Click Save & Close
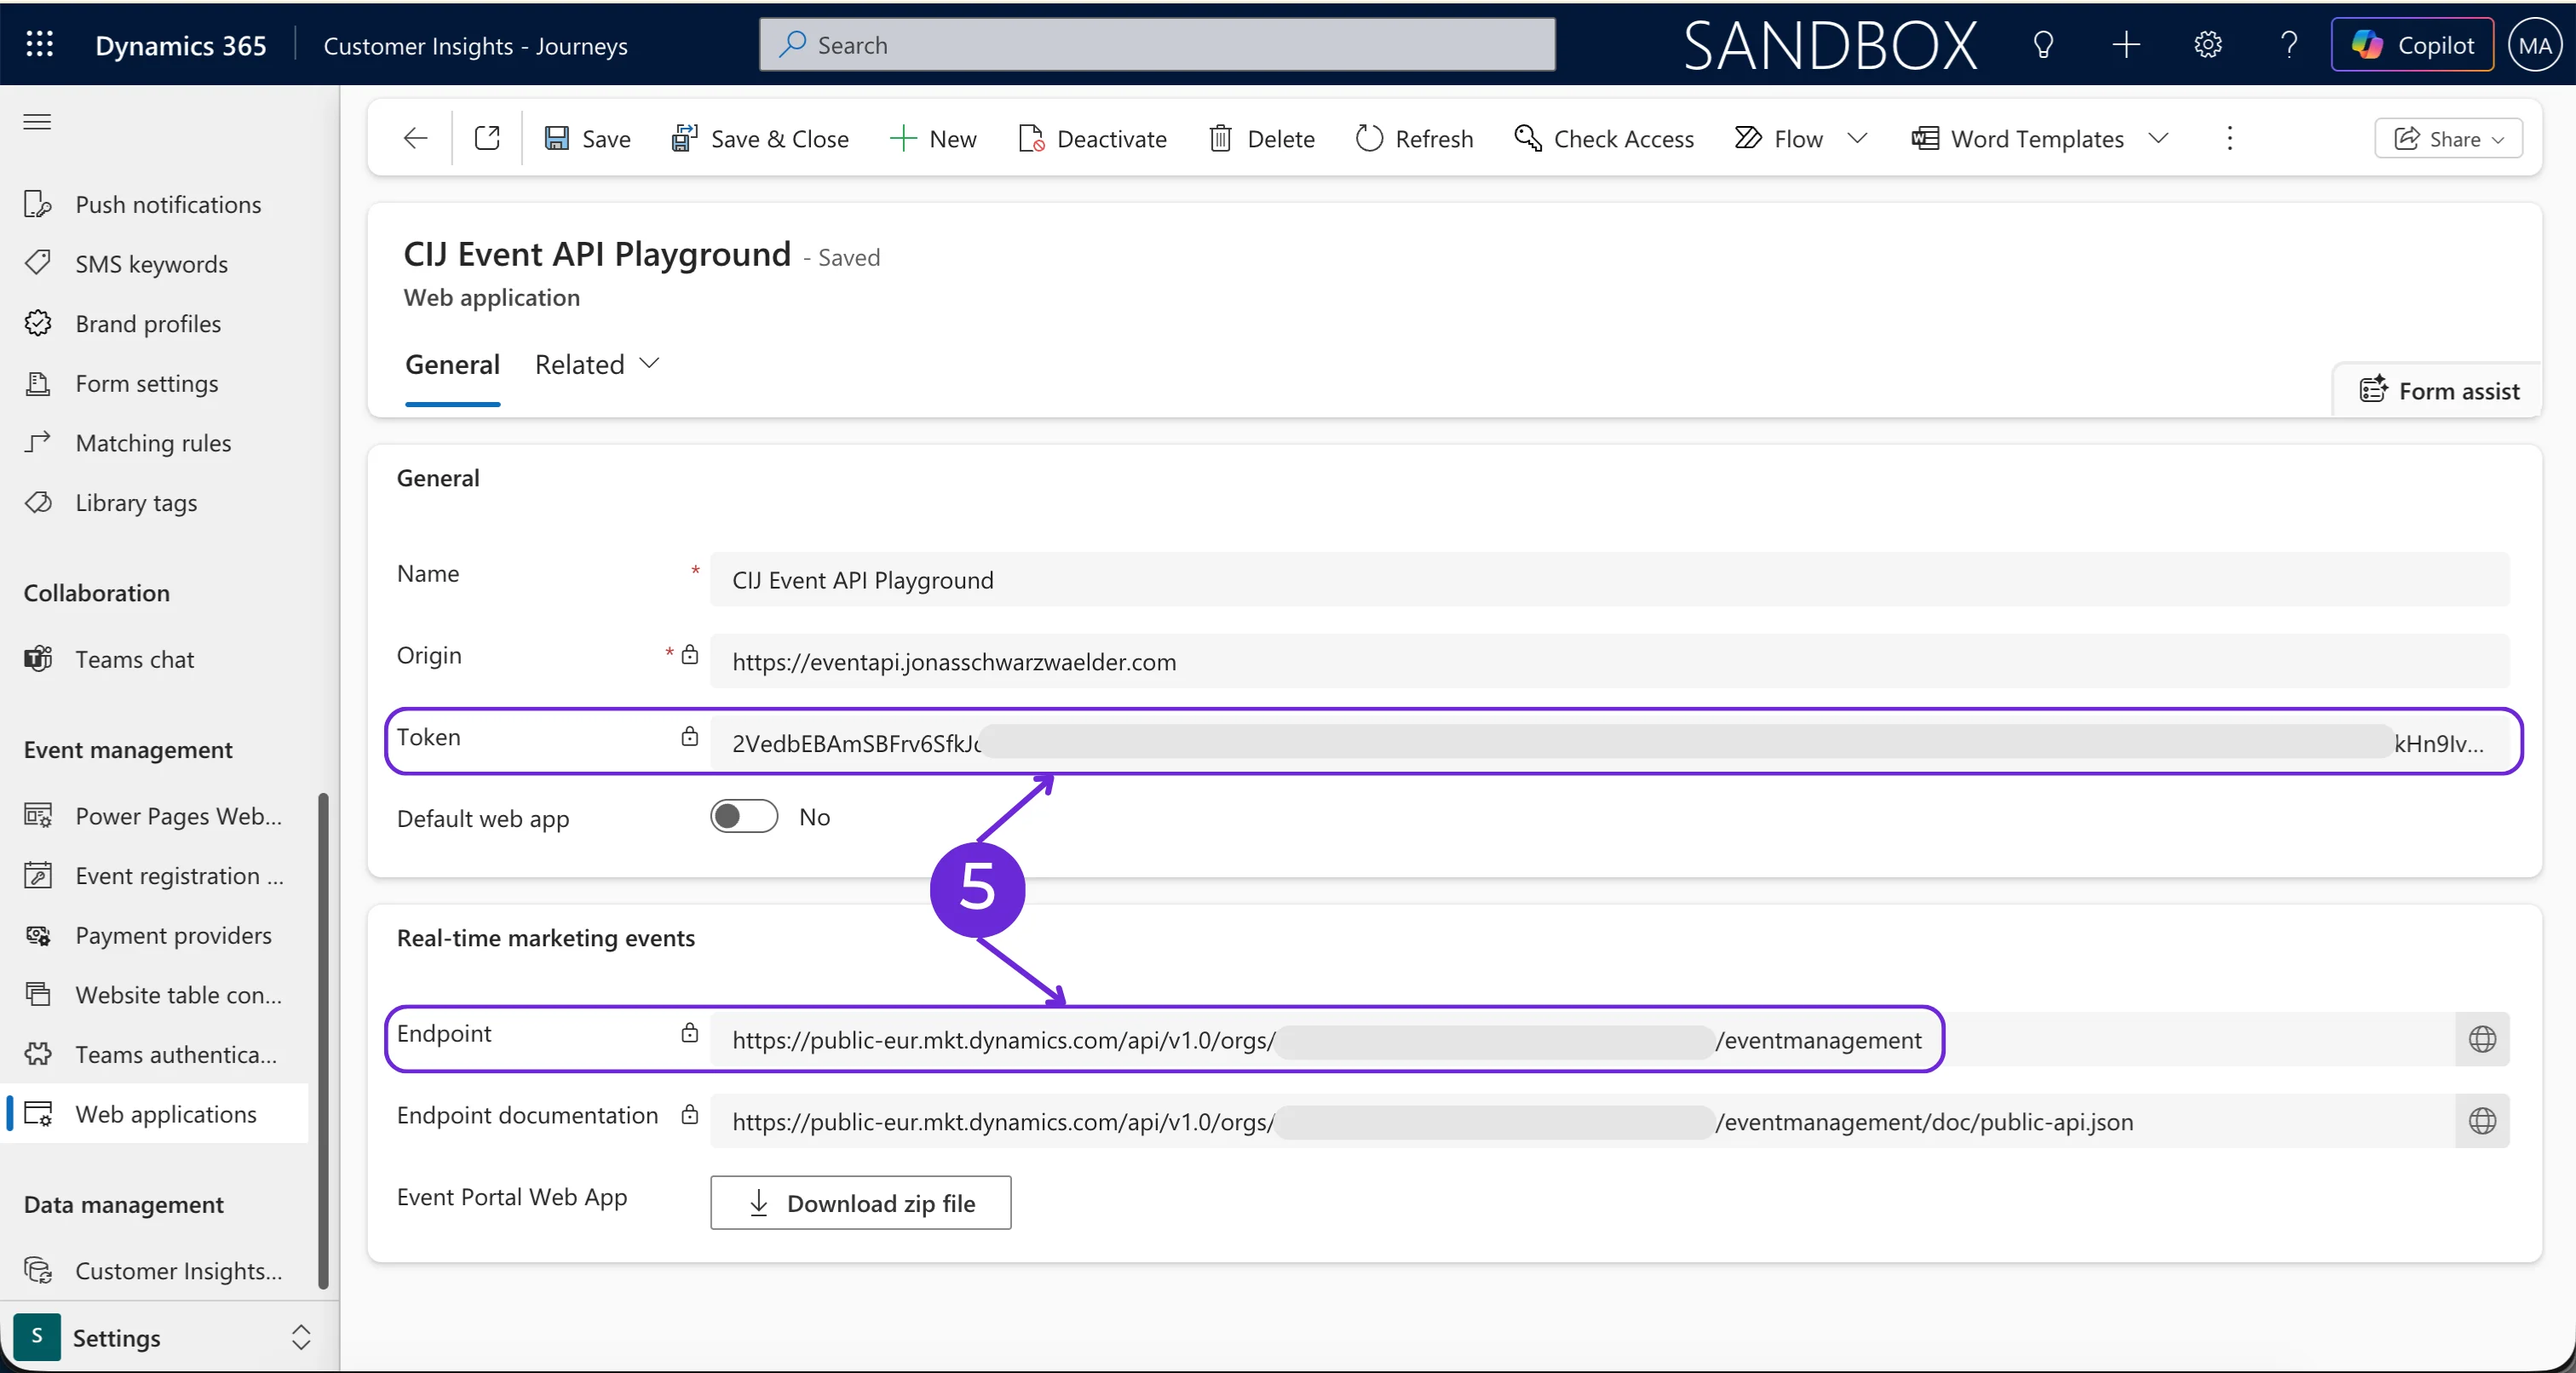This screenshot has width=2576, height=1373. pyautogui.click(x=760, y=138)
